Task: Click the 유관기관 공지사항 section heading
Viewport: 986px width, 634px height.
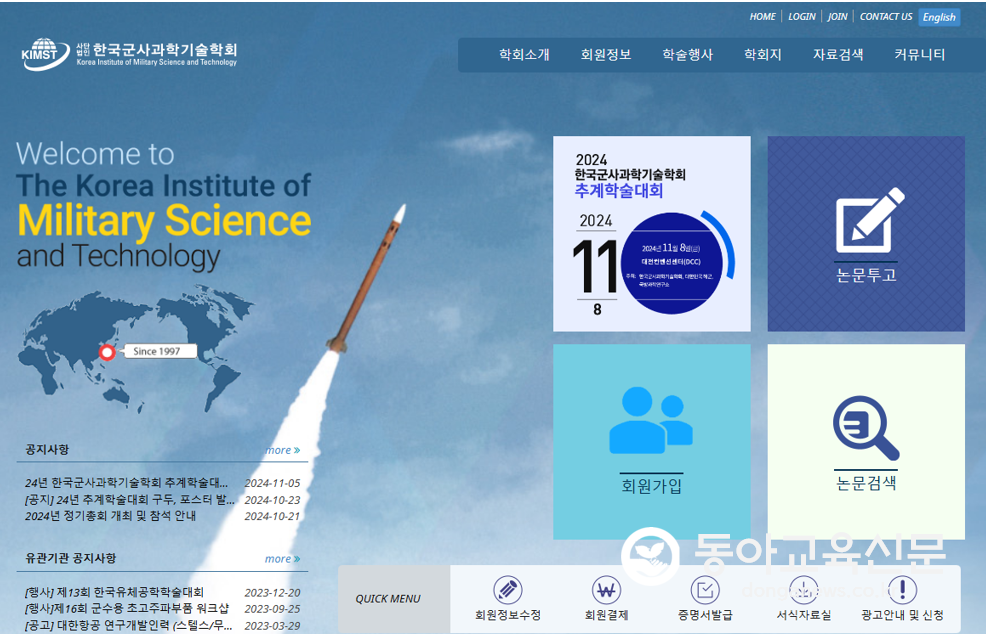Action: (x=70, y=558)
